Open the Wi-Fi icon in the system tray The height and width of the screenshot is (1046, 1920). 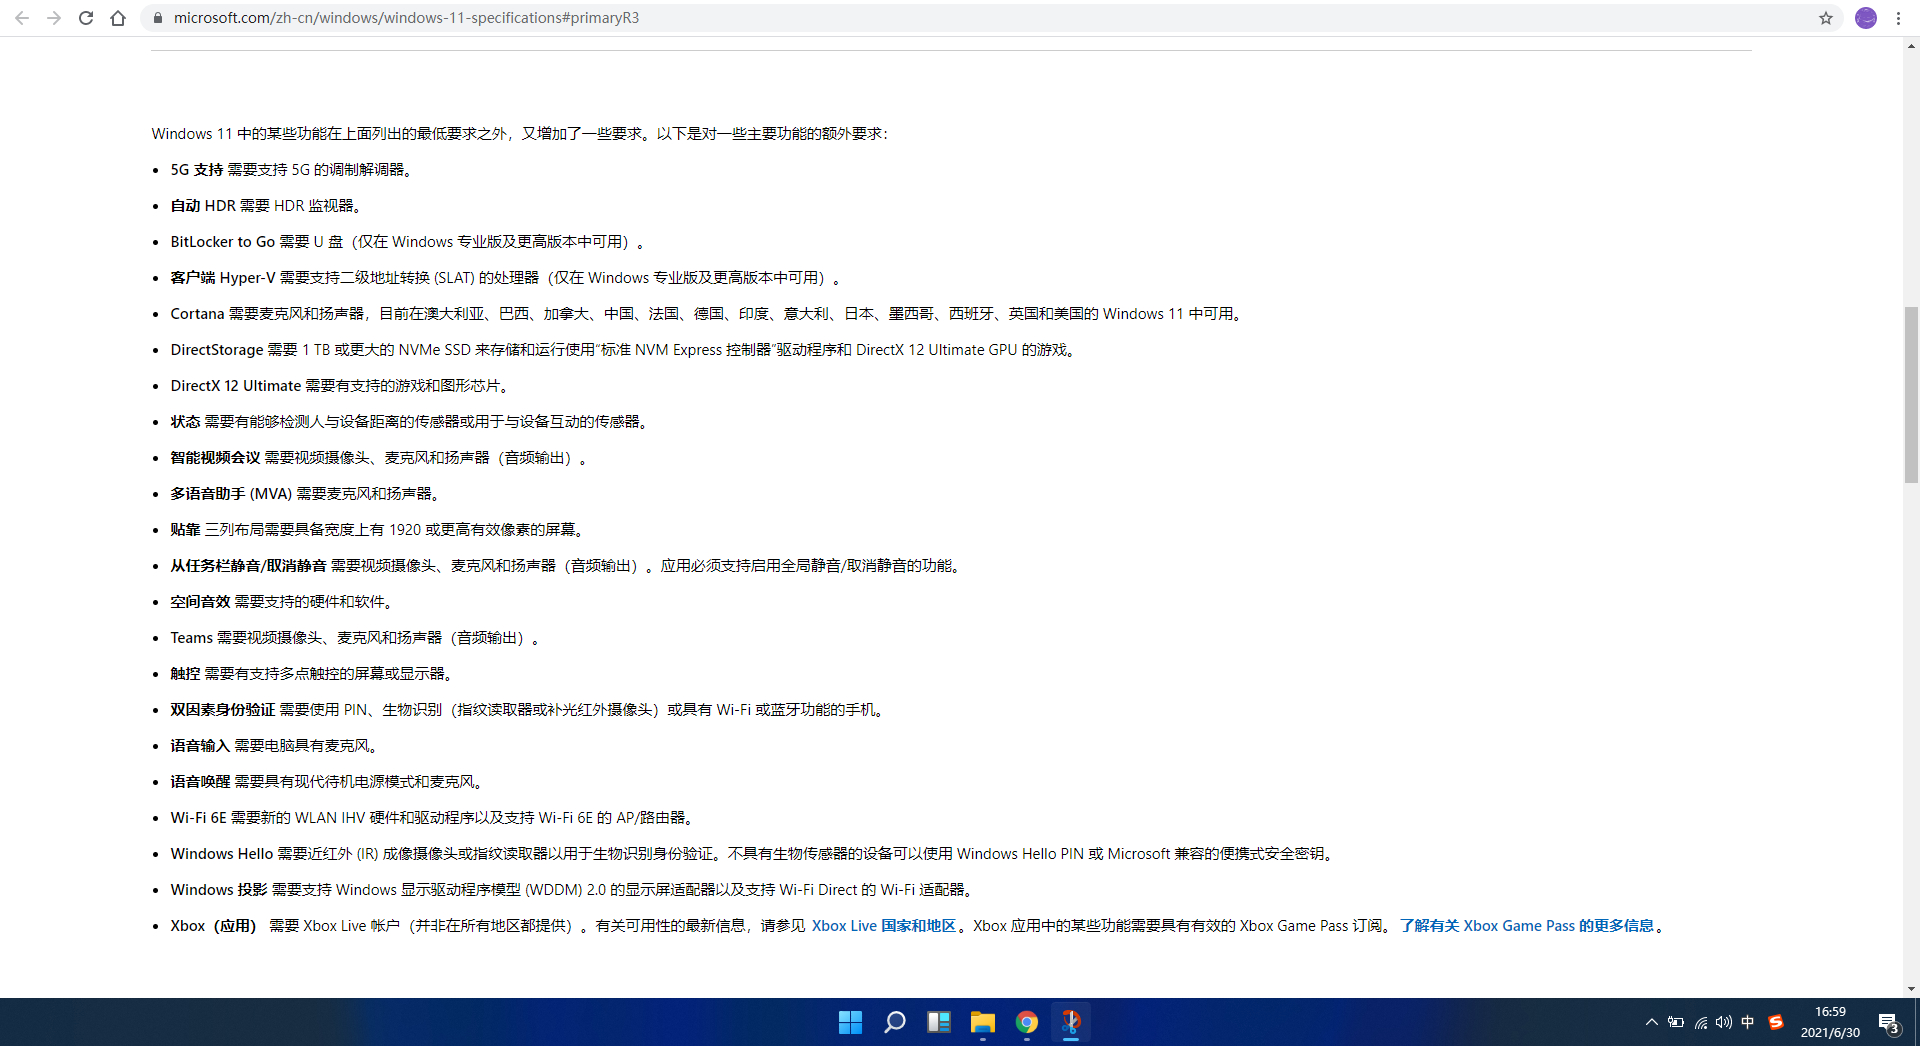(x=1700, y=1022)
